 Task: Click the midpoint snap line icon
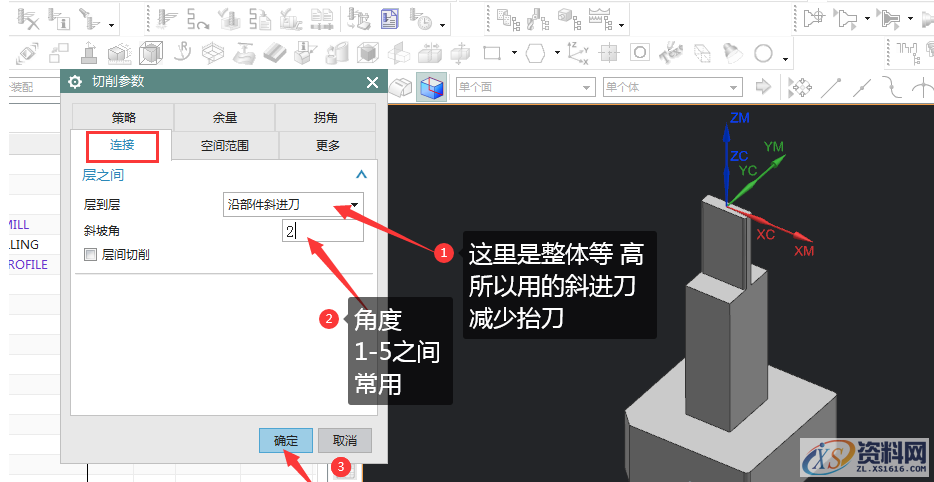pyautogui.click(x=861, y=88)
